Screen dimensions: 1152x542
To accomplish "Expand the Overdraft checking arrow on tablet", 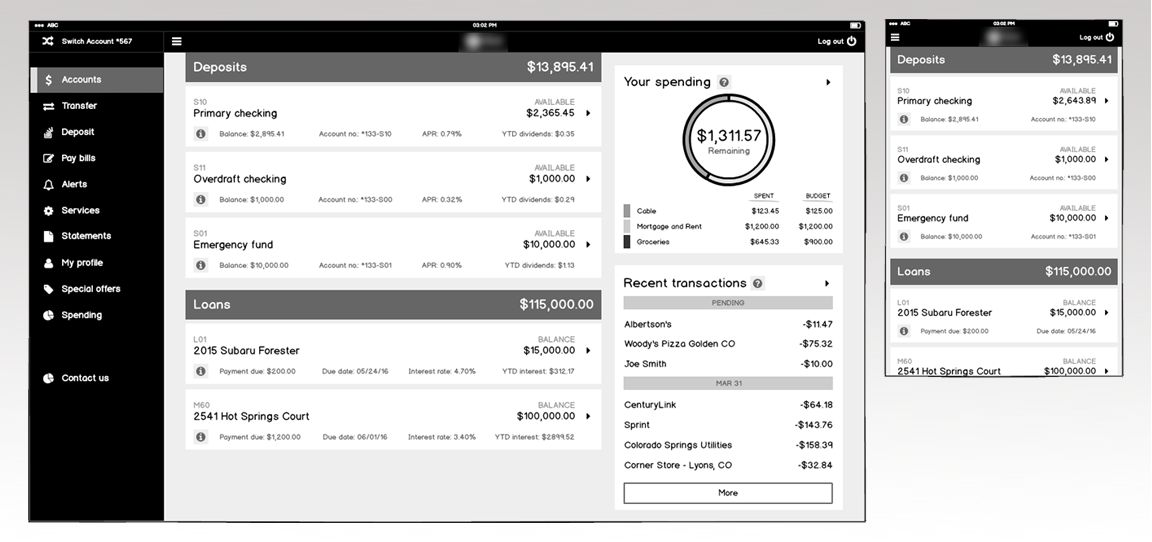I will (x=588, y=178).
